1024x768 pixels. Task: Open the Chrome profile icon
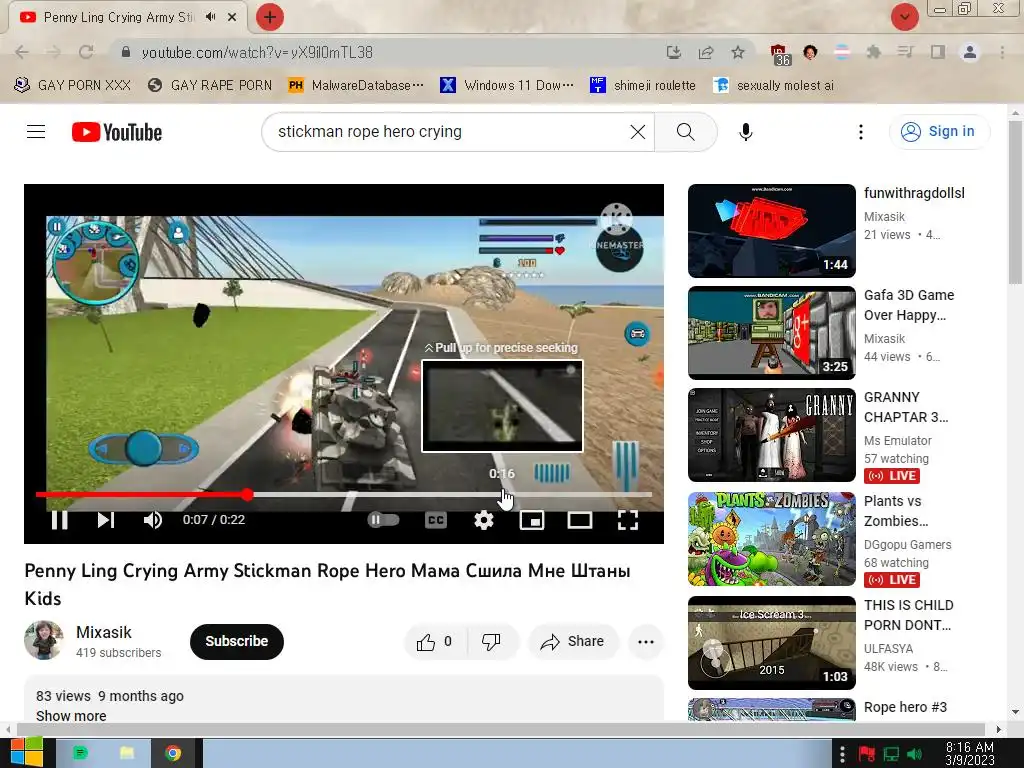[x=970, y=52]
